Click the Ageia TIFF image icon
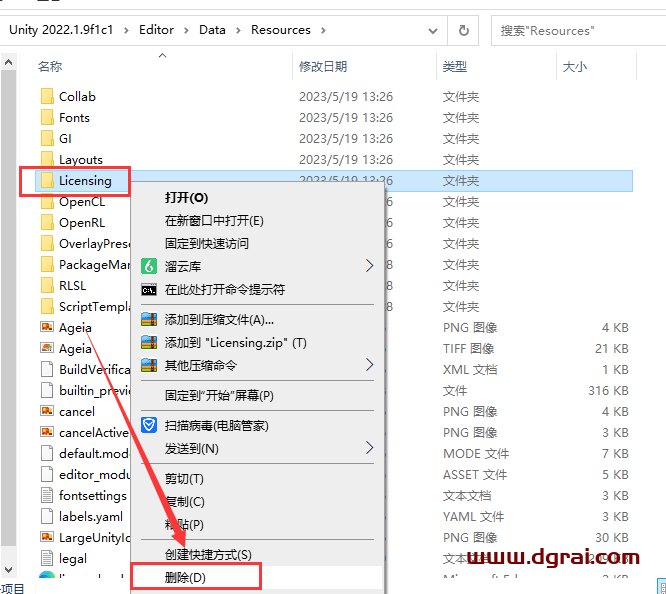Viewport: 666px width, 594px height. point(47,348)
